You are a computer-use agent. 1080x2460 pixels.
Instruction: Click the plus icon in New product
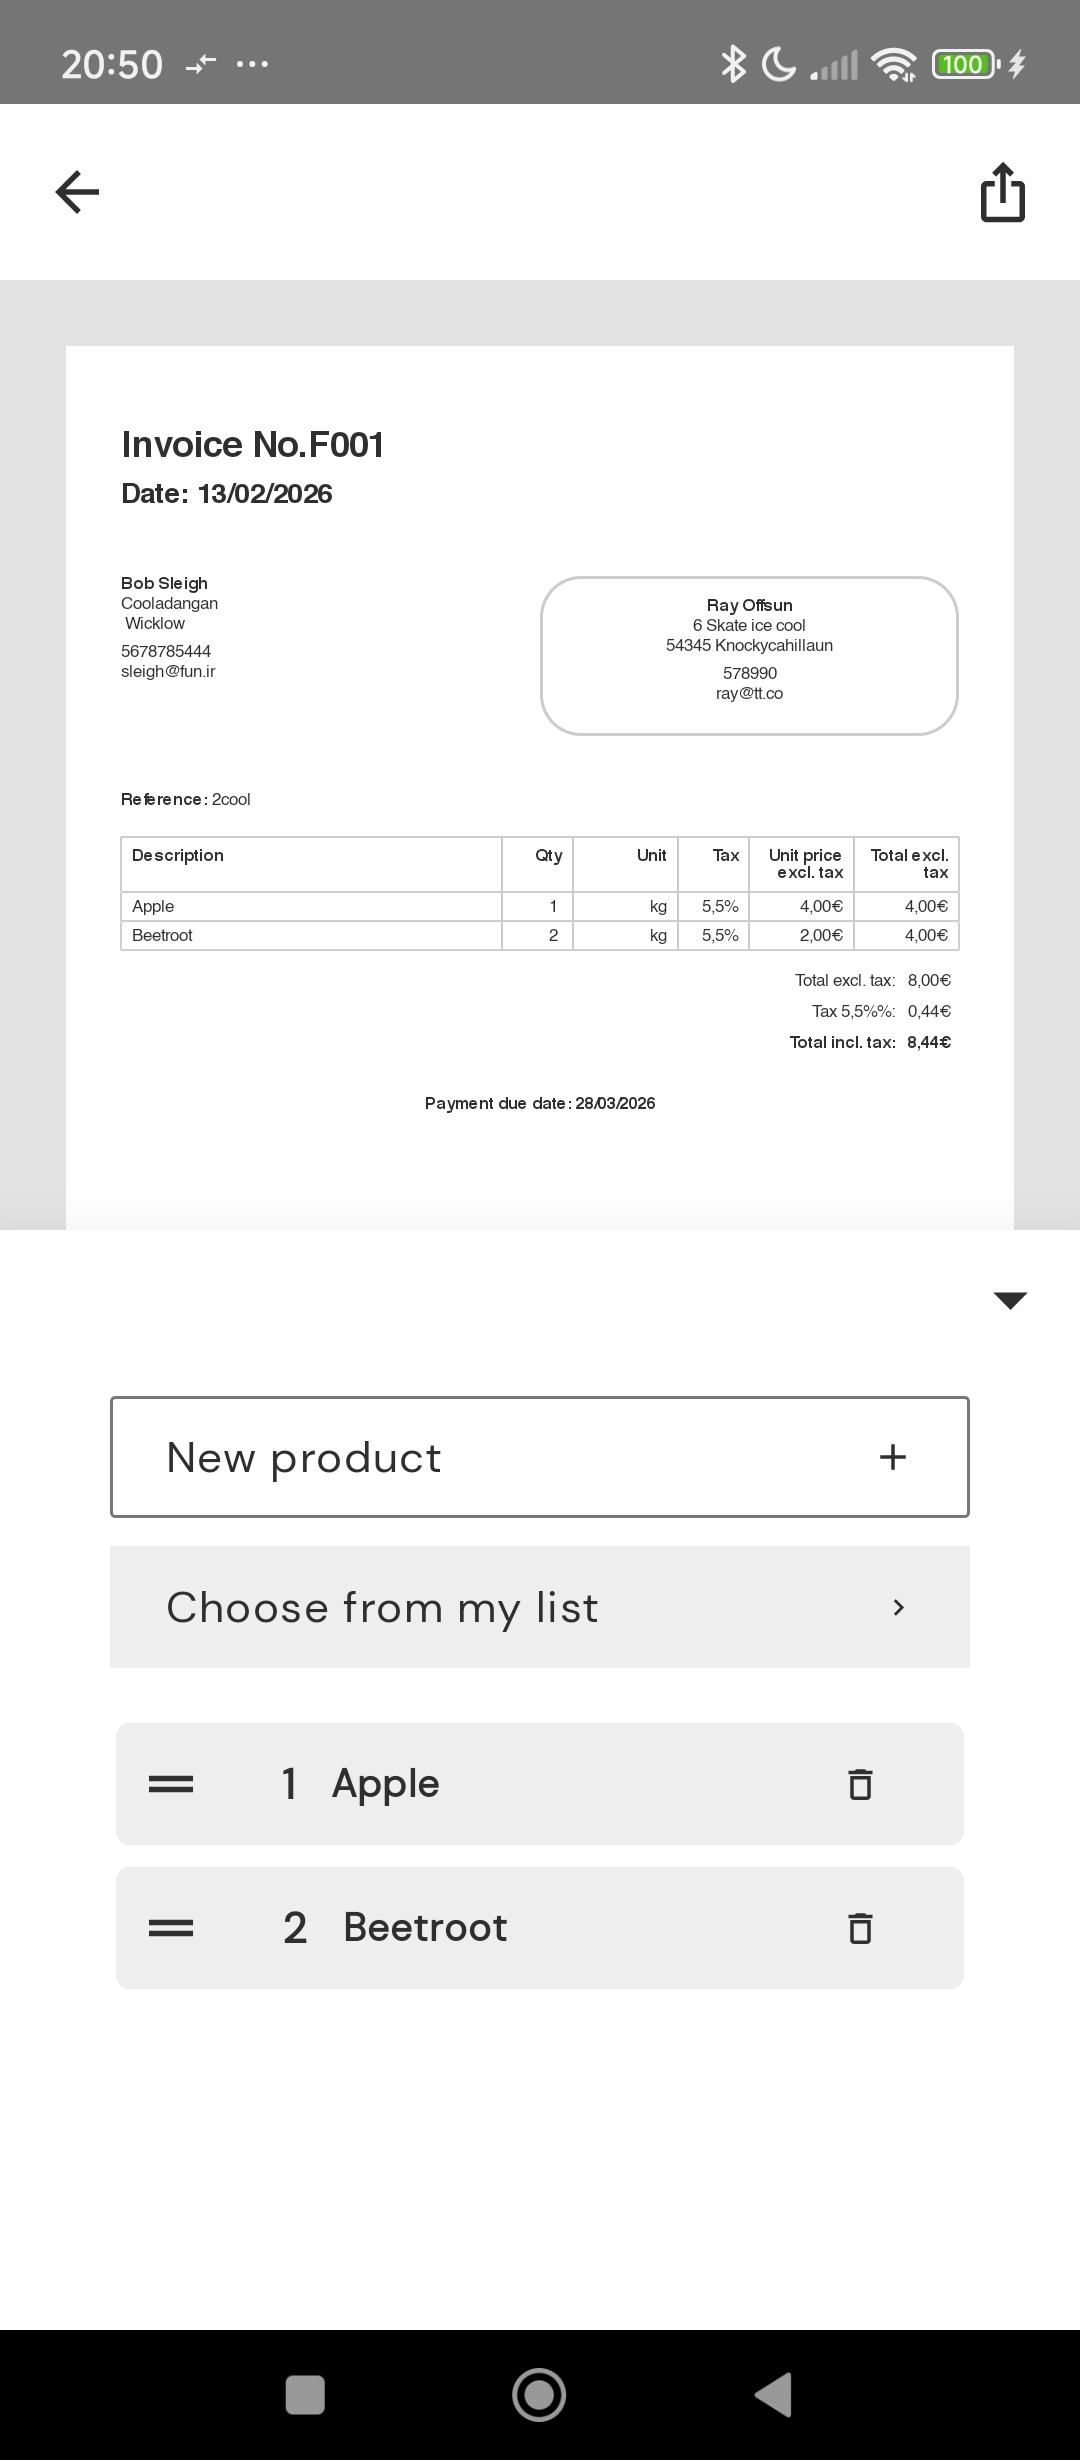[892, 1457]
